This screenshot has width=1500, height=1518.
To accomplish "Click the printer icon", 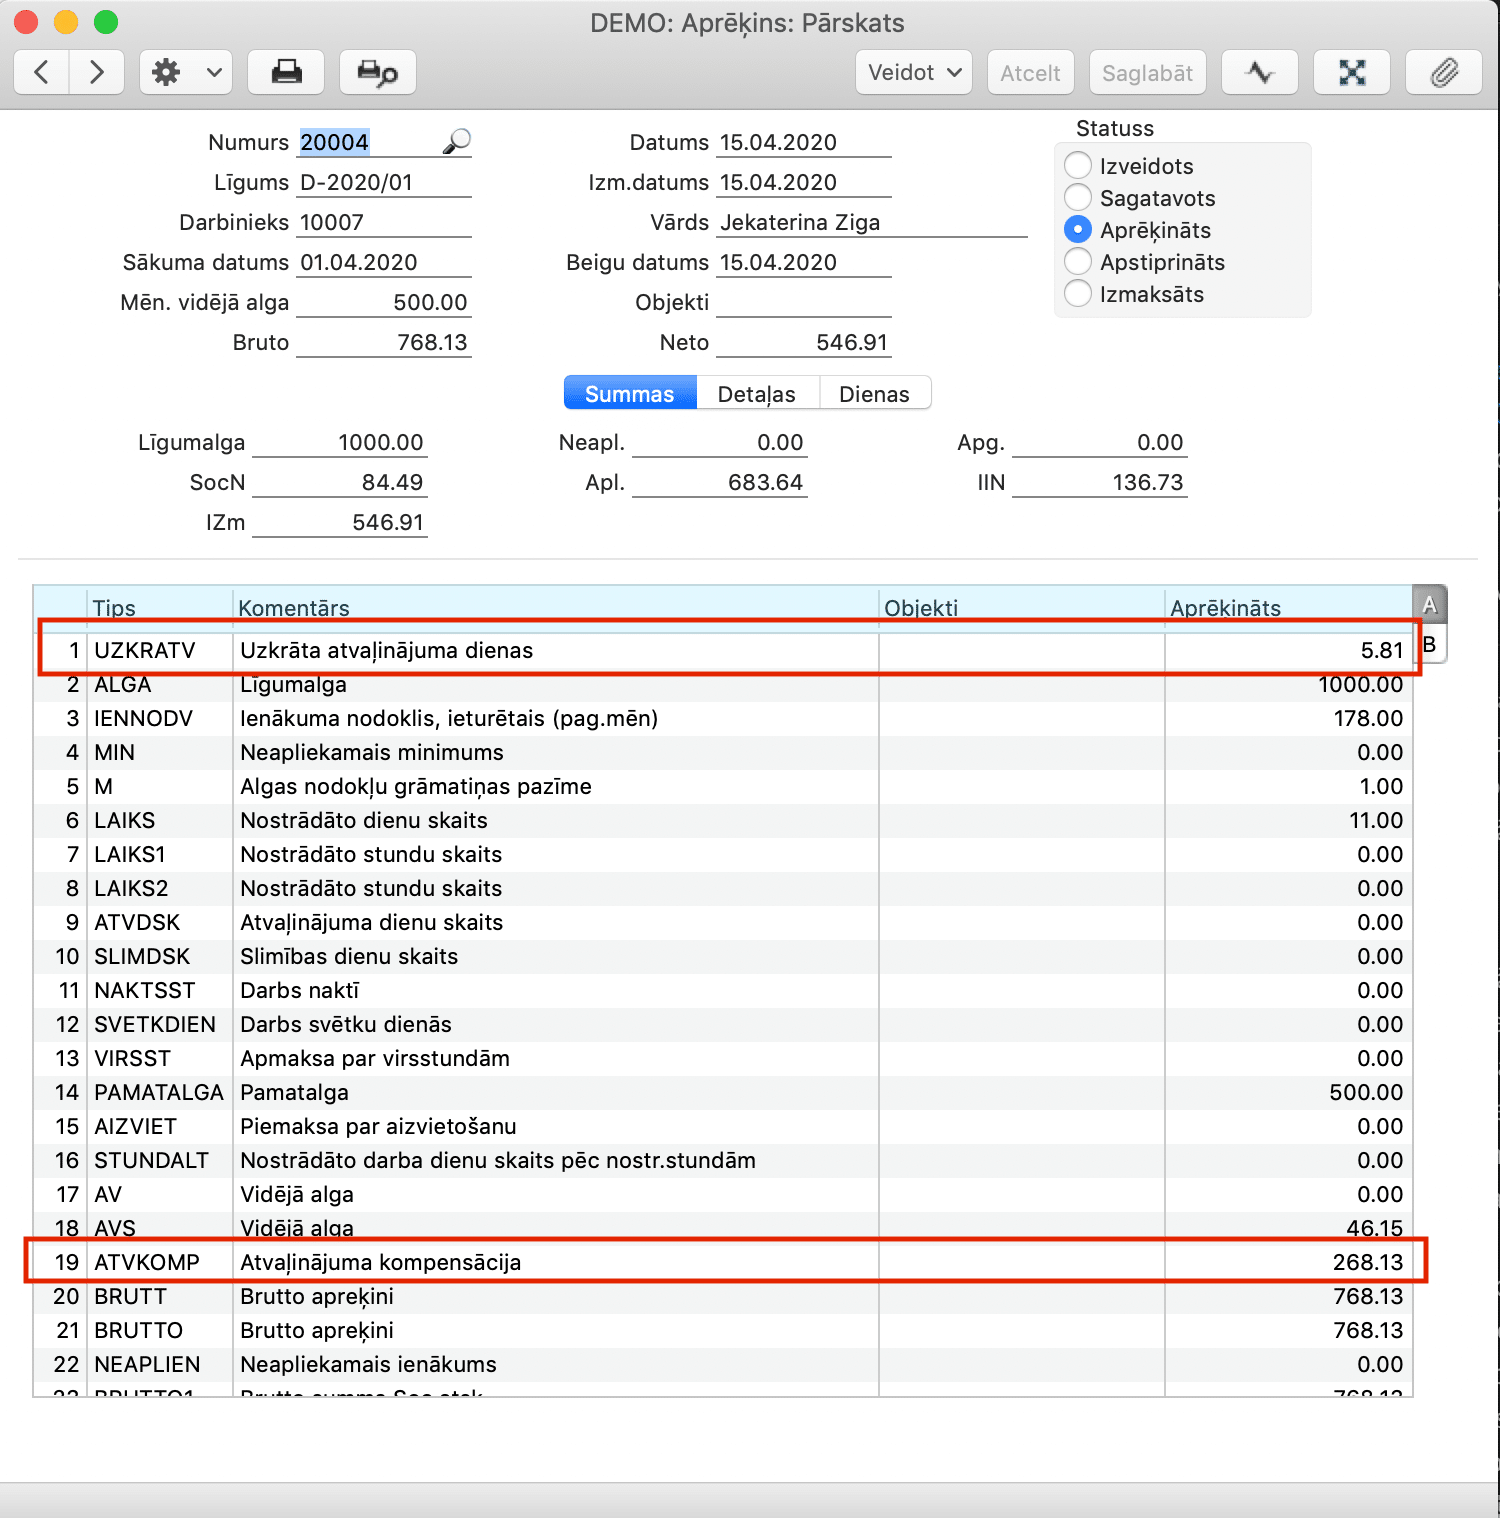I will 286,73.
